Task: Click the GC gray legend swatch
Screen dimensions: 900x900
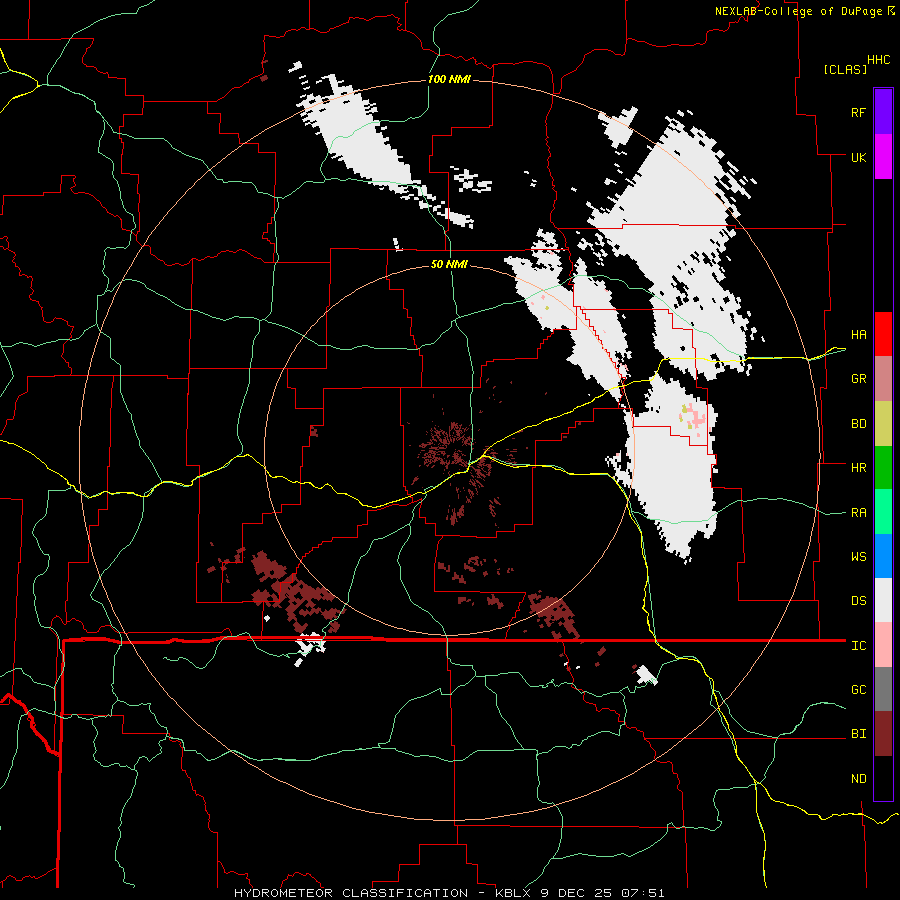Action: [883, 689]
